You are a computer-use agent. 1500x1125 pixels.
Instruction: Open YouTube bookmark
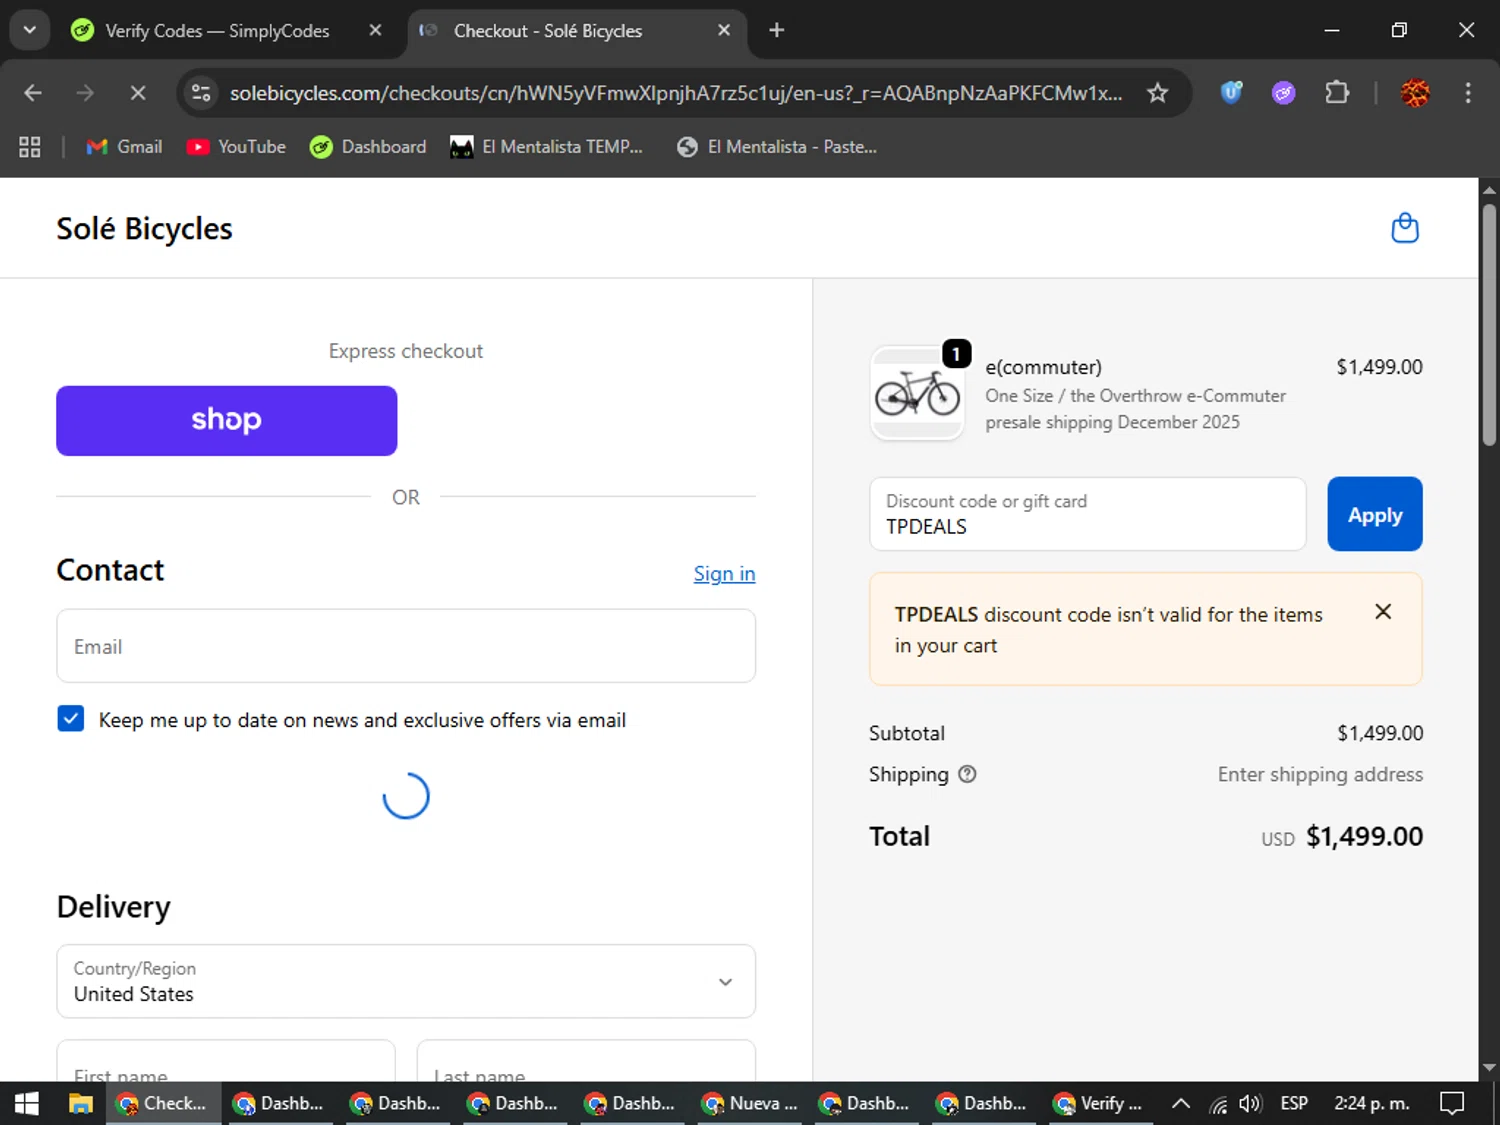click(x=236, y=147)
